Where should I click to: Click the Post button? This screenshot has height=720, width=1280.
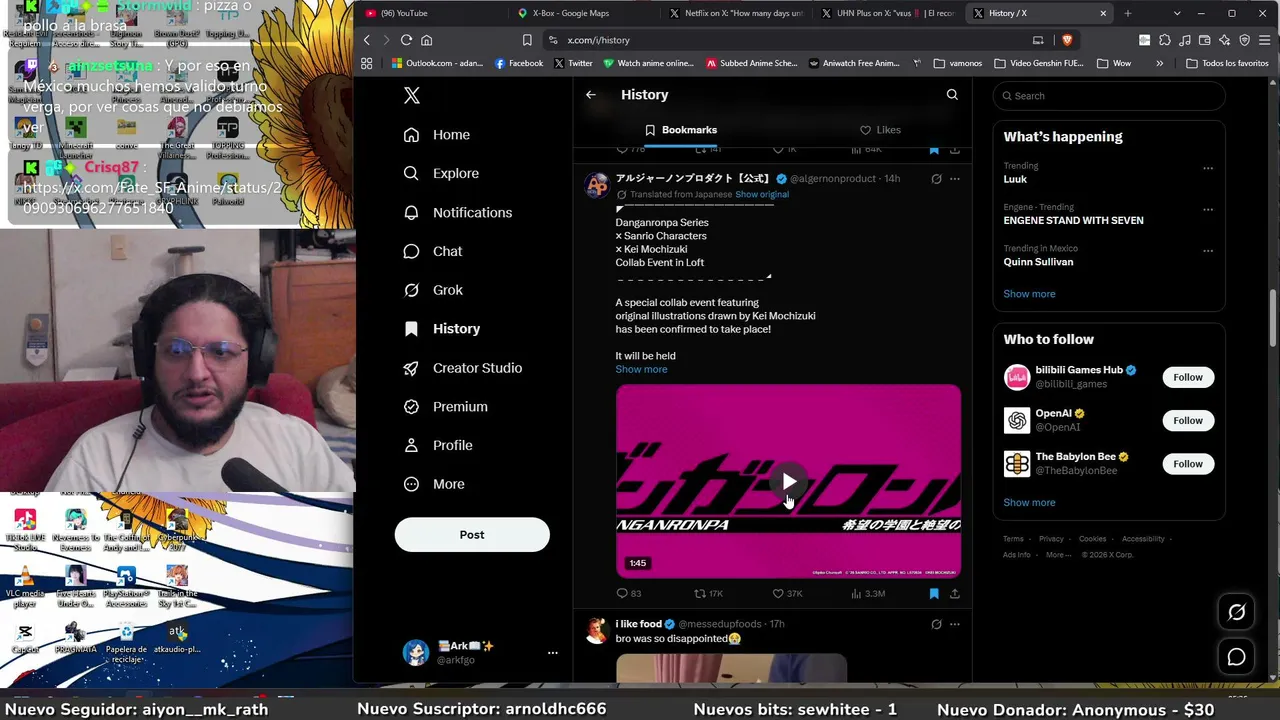coord(472,535)
